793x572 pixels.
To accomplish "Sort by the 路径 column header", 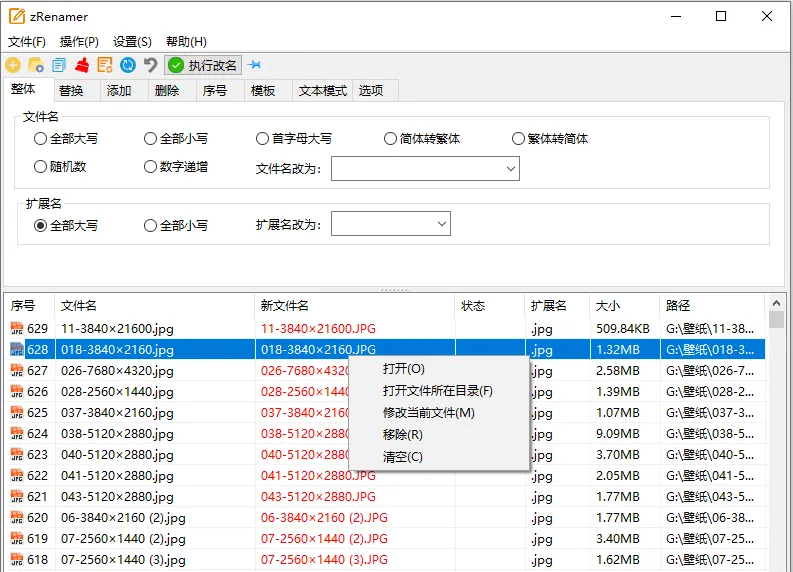I will click(x=712, y=305).
